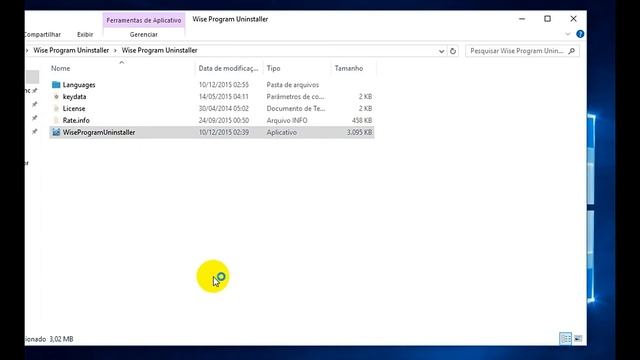Open the Exibir ribbon tab
This screenshot has height=360, width=640.
(x=85, y=35)
